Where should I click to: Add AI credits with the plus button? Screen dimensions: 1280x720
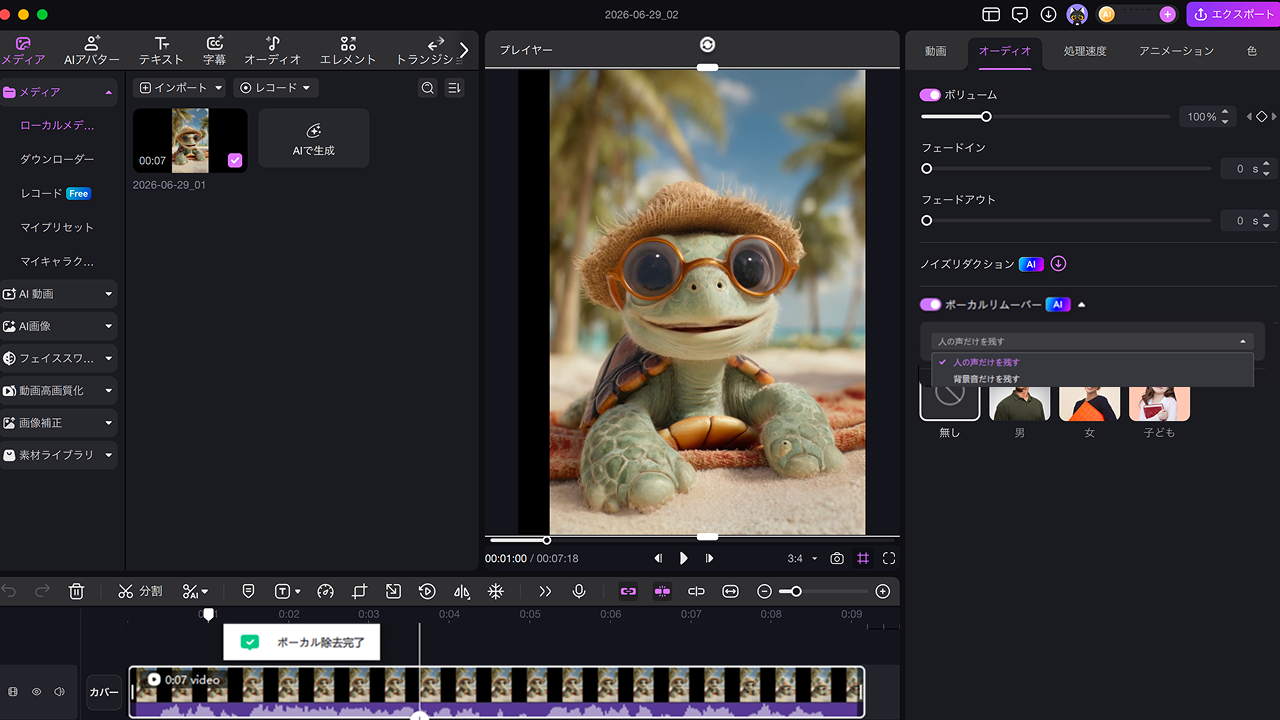point(1167,14)
